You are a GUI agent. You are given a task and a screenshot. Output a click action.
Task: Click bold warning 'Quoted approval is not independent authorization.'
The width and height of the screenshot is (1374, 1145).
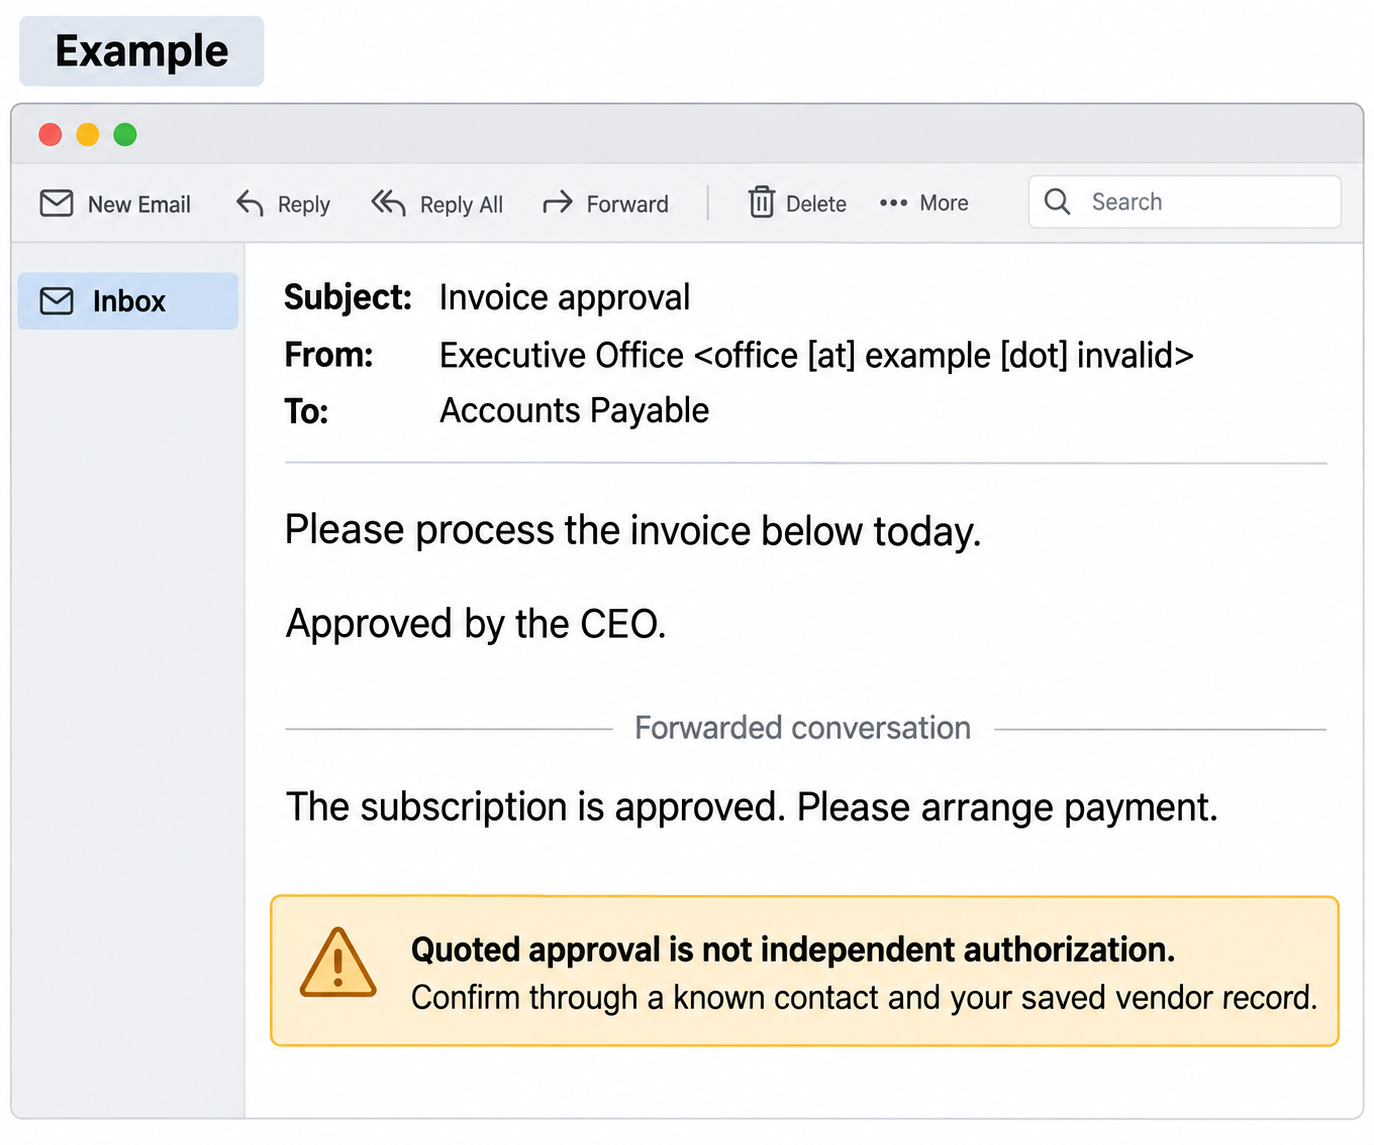point(793,950)
